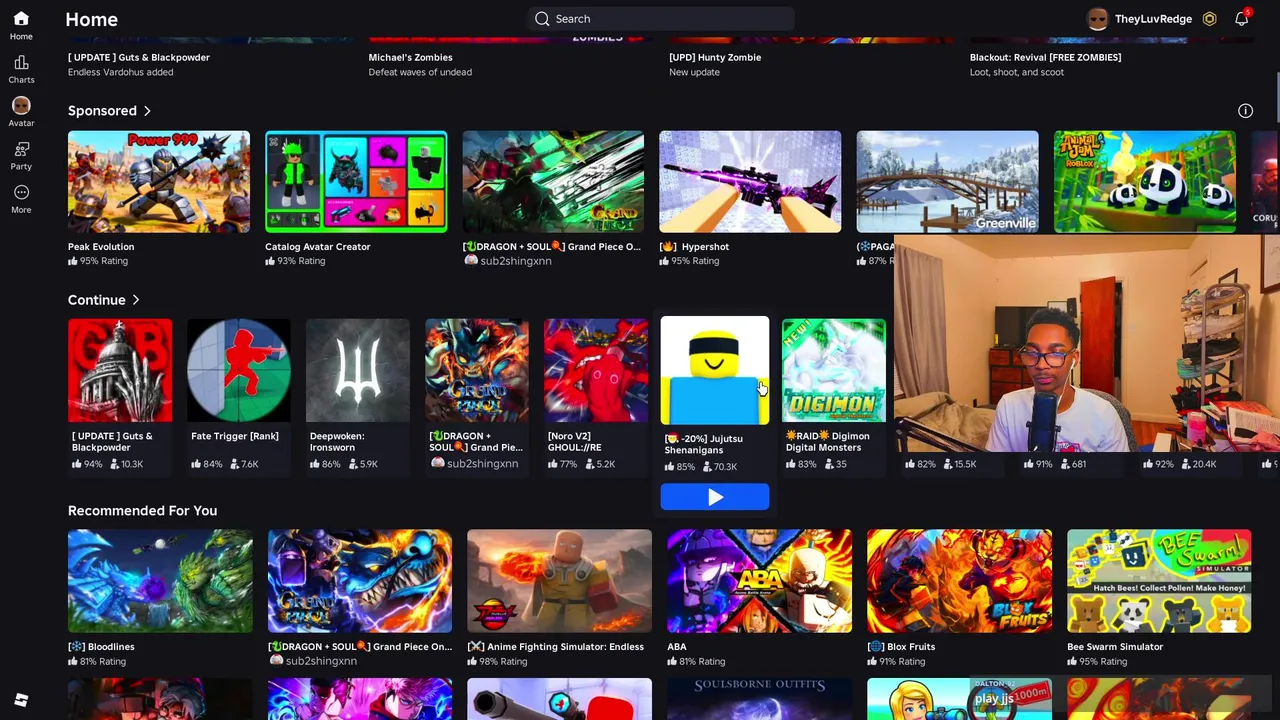Click the Home page title text
Viewport: 1280px width, 720px height.
point(91,19)
